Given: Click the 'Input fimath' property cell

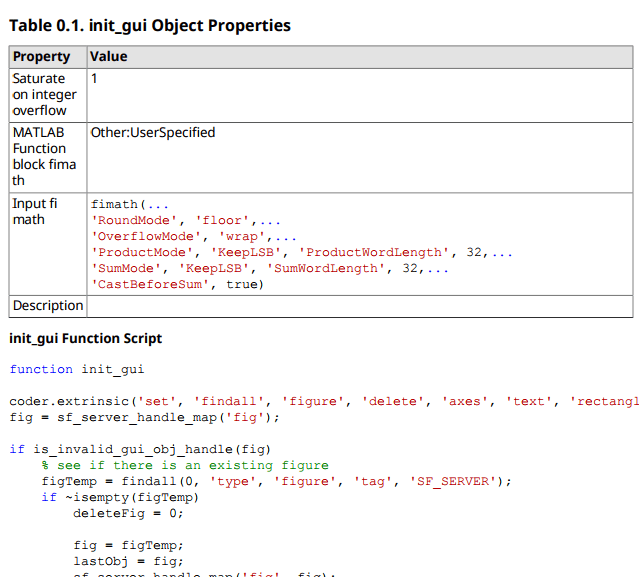Looking at the screenshot, I should [x=35, y=211].
